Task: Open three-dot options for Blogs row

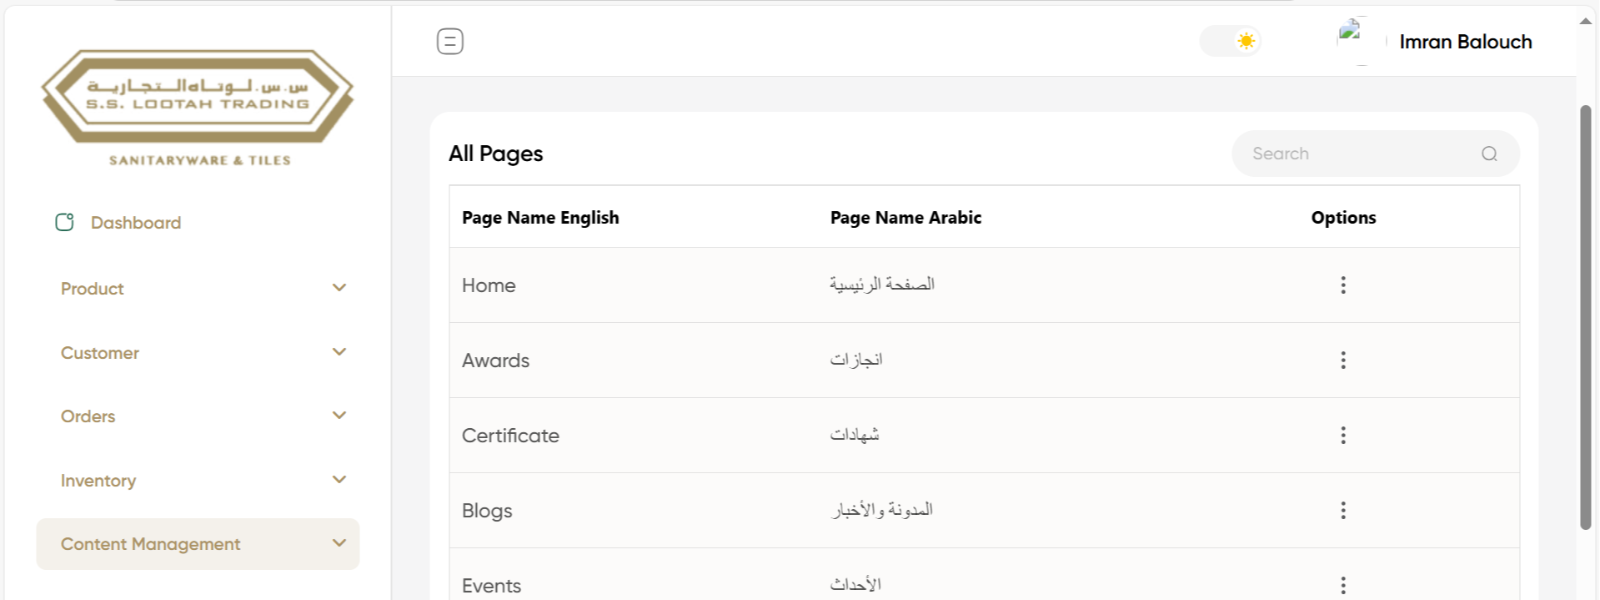Action: click(1343, 510)
